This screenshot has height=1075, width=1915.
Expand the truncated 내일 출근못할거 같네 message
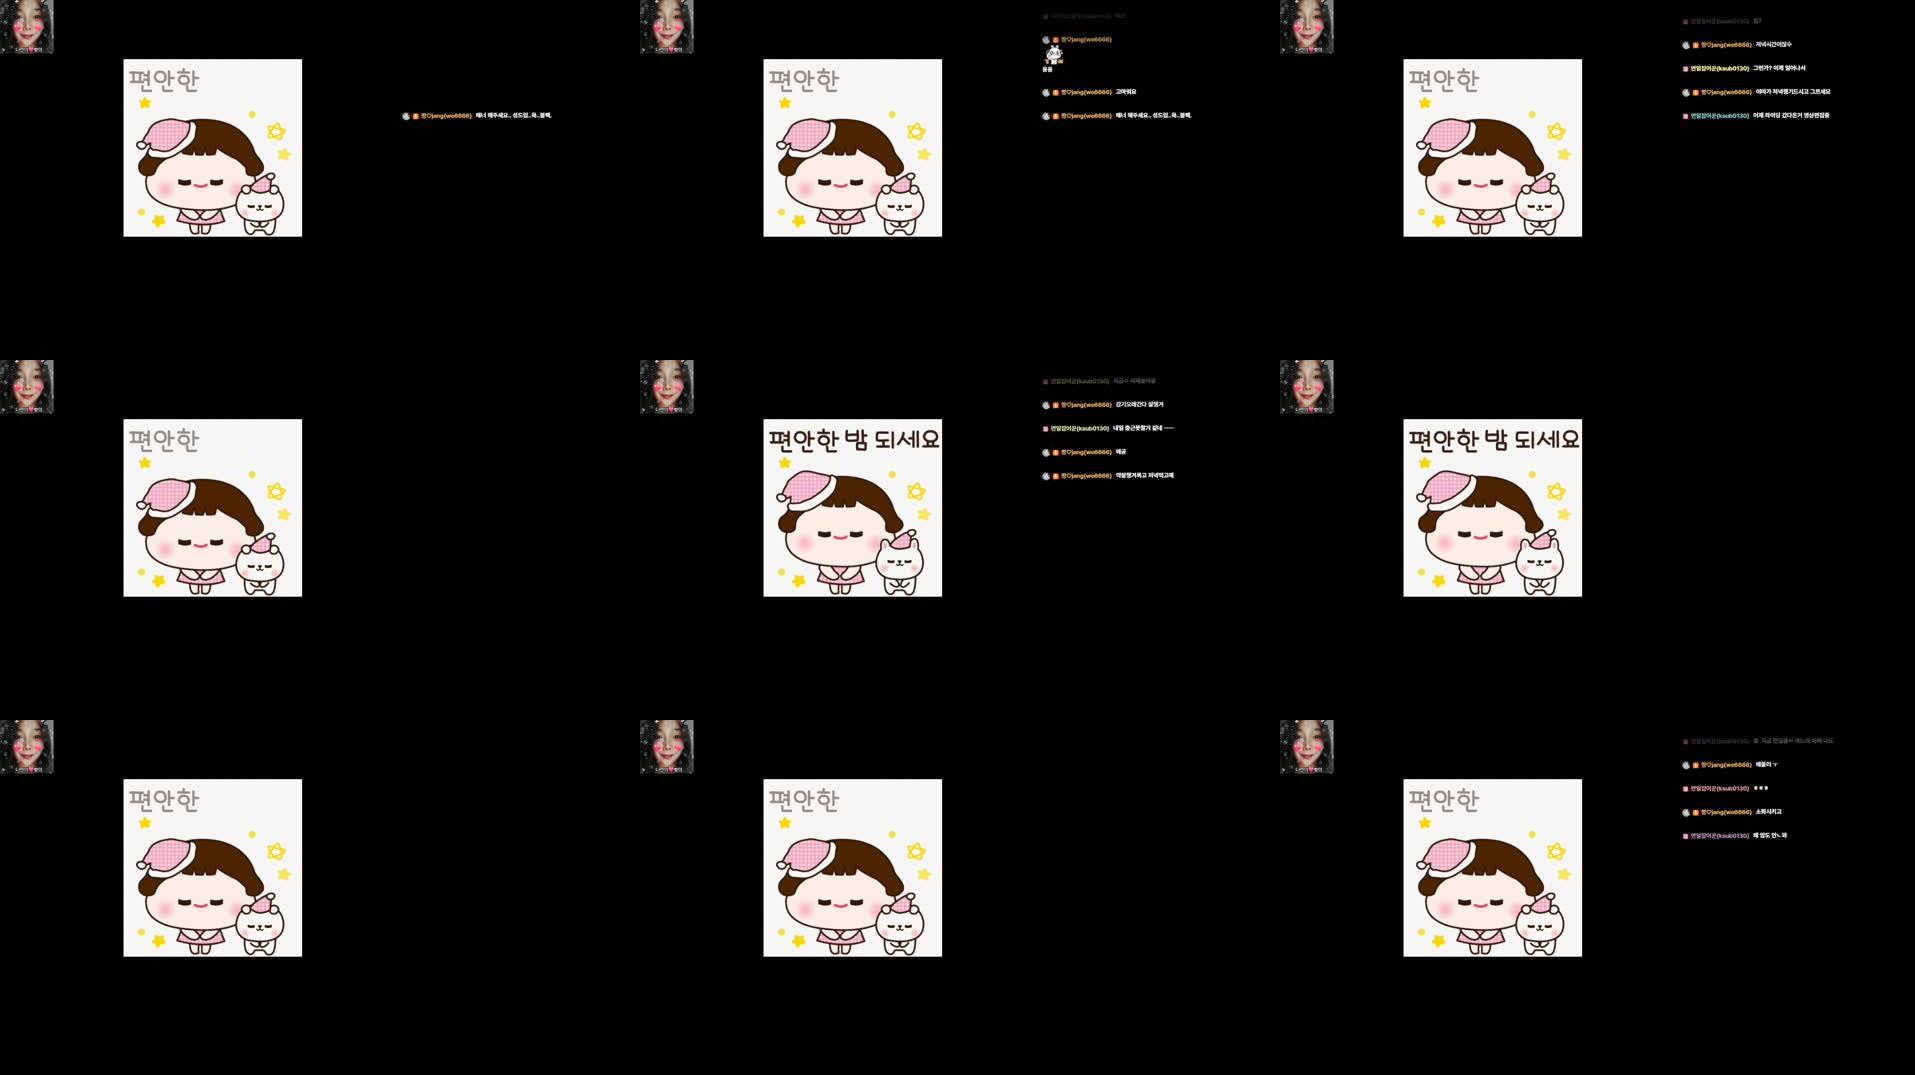tap(1145, 428)
